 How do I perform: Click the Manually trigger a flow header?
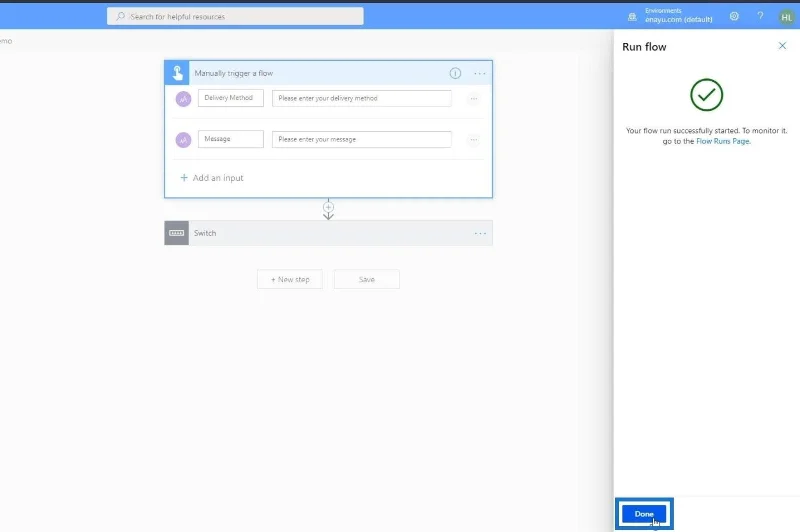329,73
